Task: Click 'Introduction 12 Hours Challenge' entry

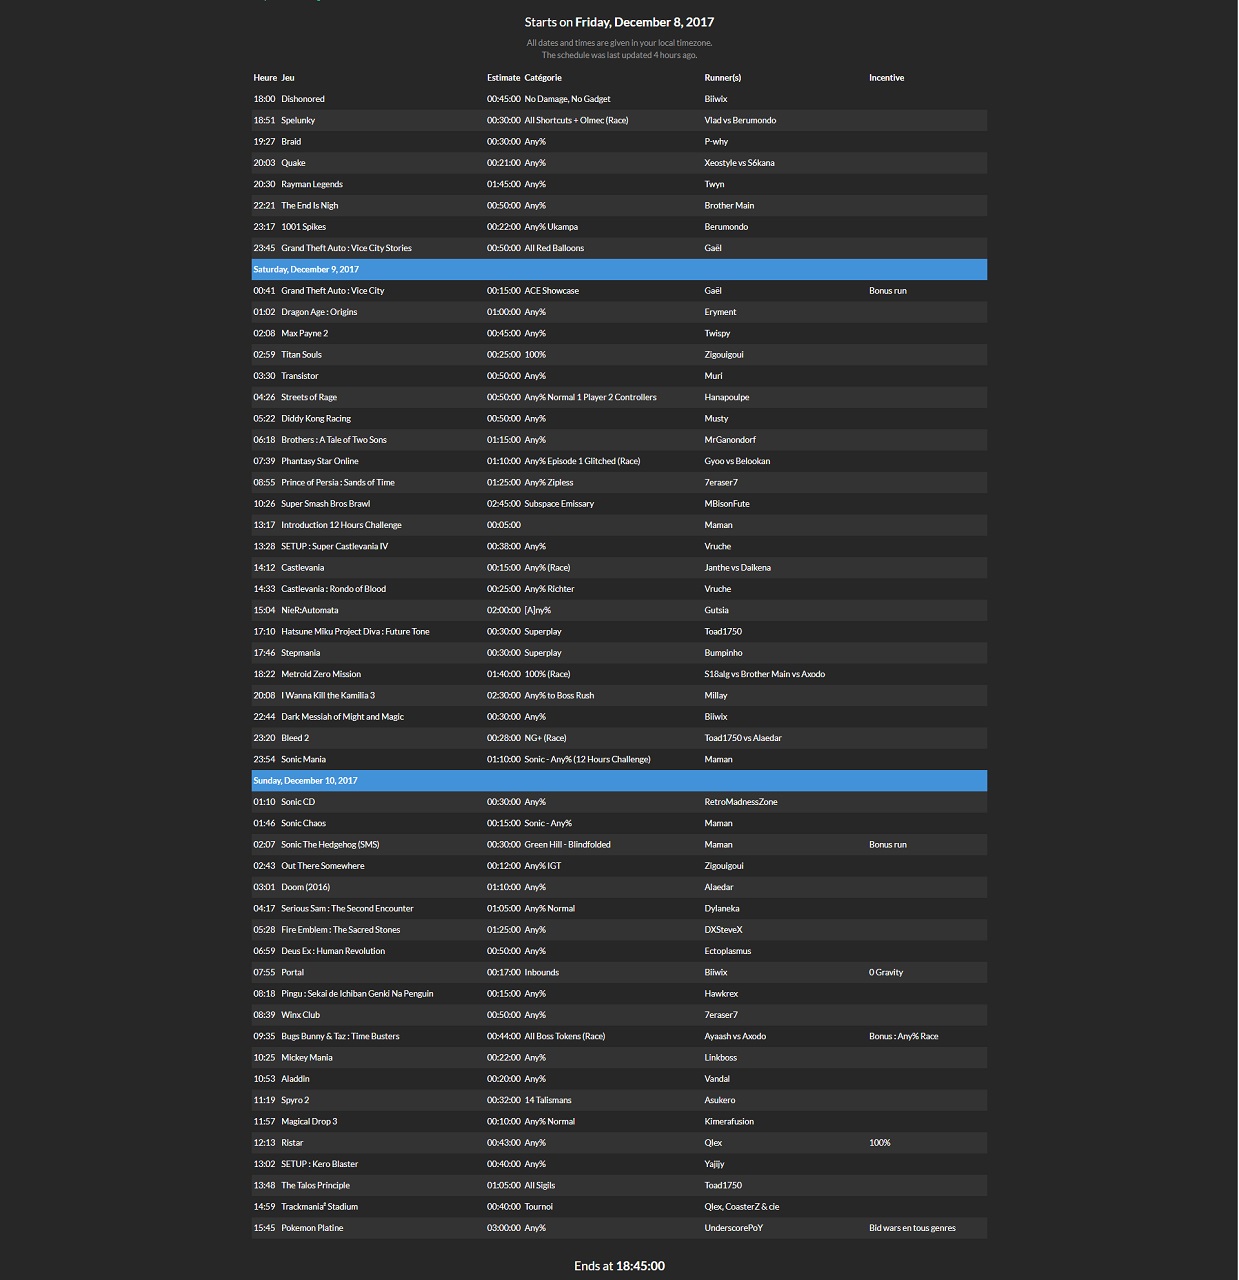Action: 341,525
